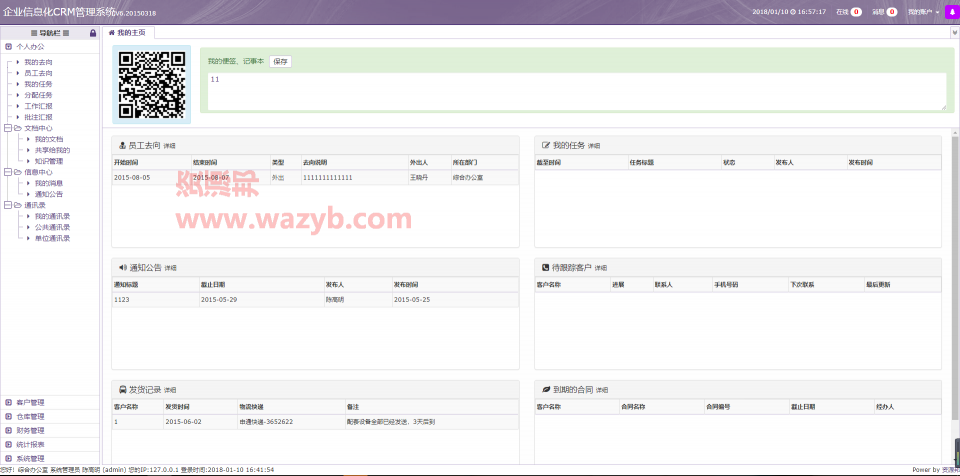Click the lock icon on the navigation bar
Image resolution: width=960 pixels, height=476 pixels.
click(x=92, y=33)
